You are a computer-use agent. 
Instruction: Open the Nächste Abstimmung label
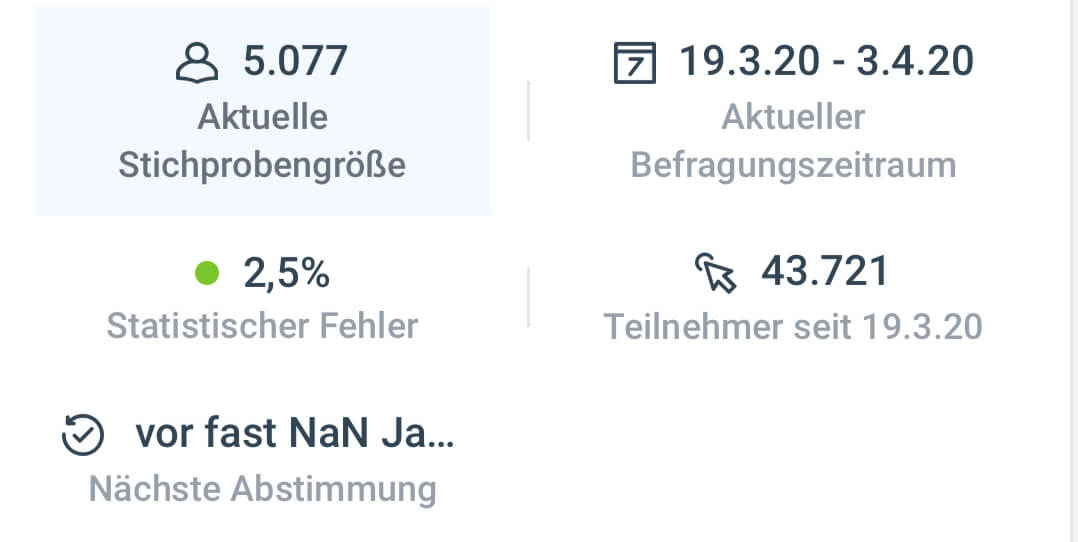[x=262, y=489]
